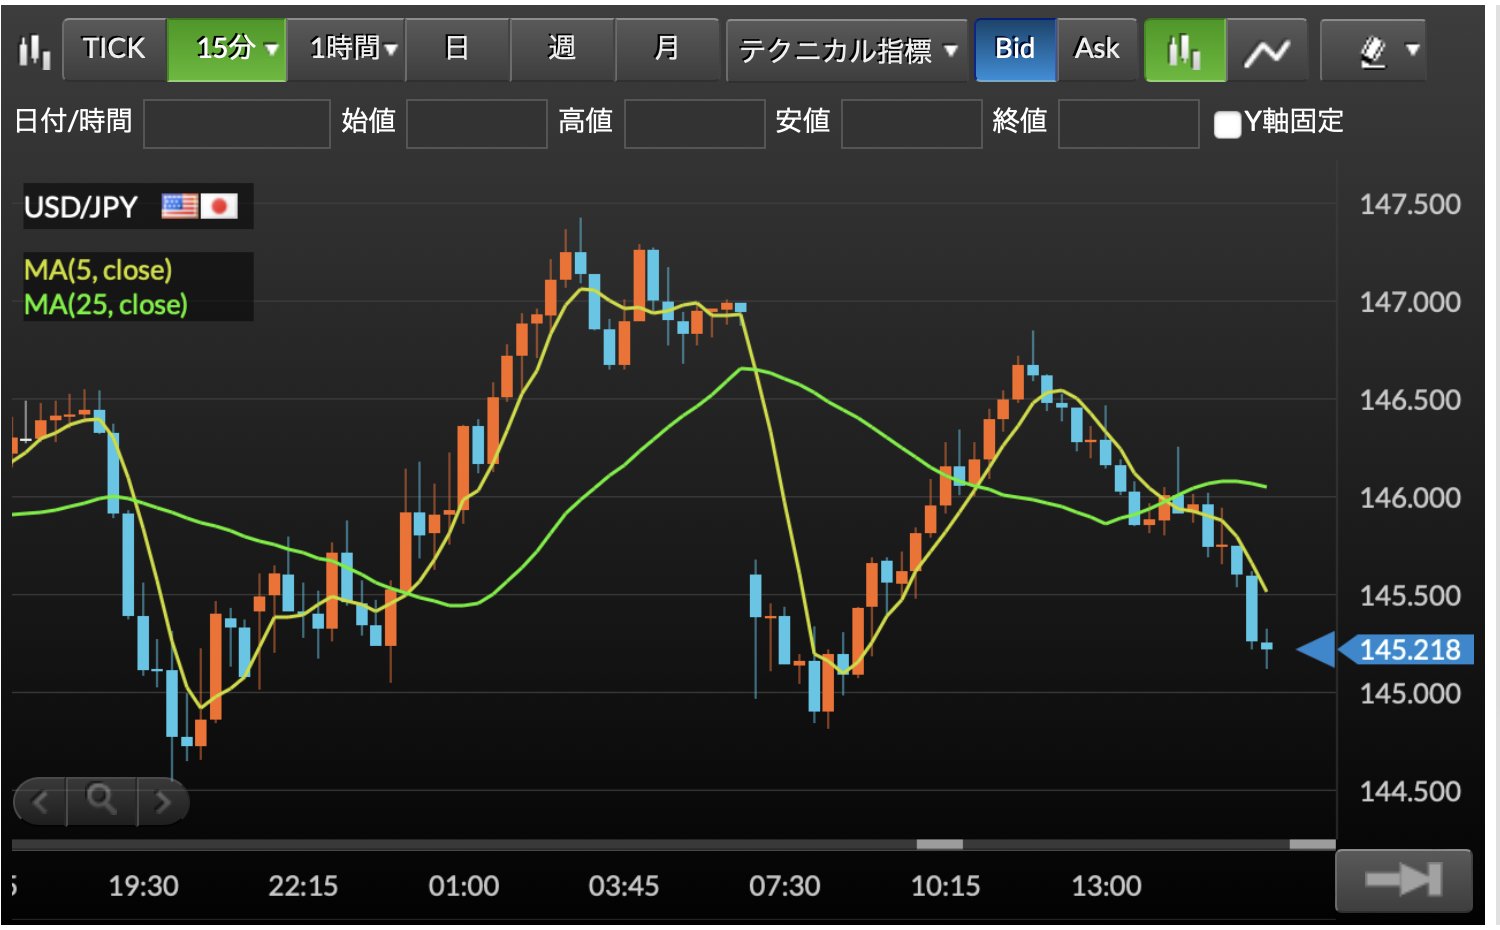Image resolution: width=1500 pixels, height=930 pixels.
Task: Move chart forward with right arrow button
Action: tap(162, 801)
